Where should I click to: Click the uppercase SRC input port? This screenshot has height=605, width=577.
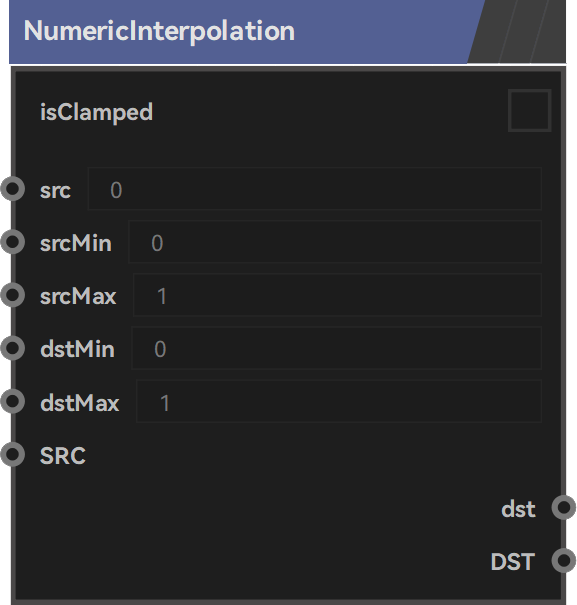13,455
